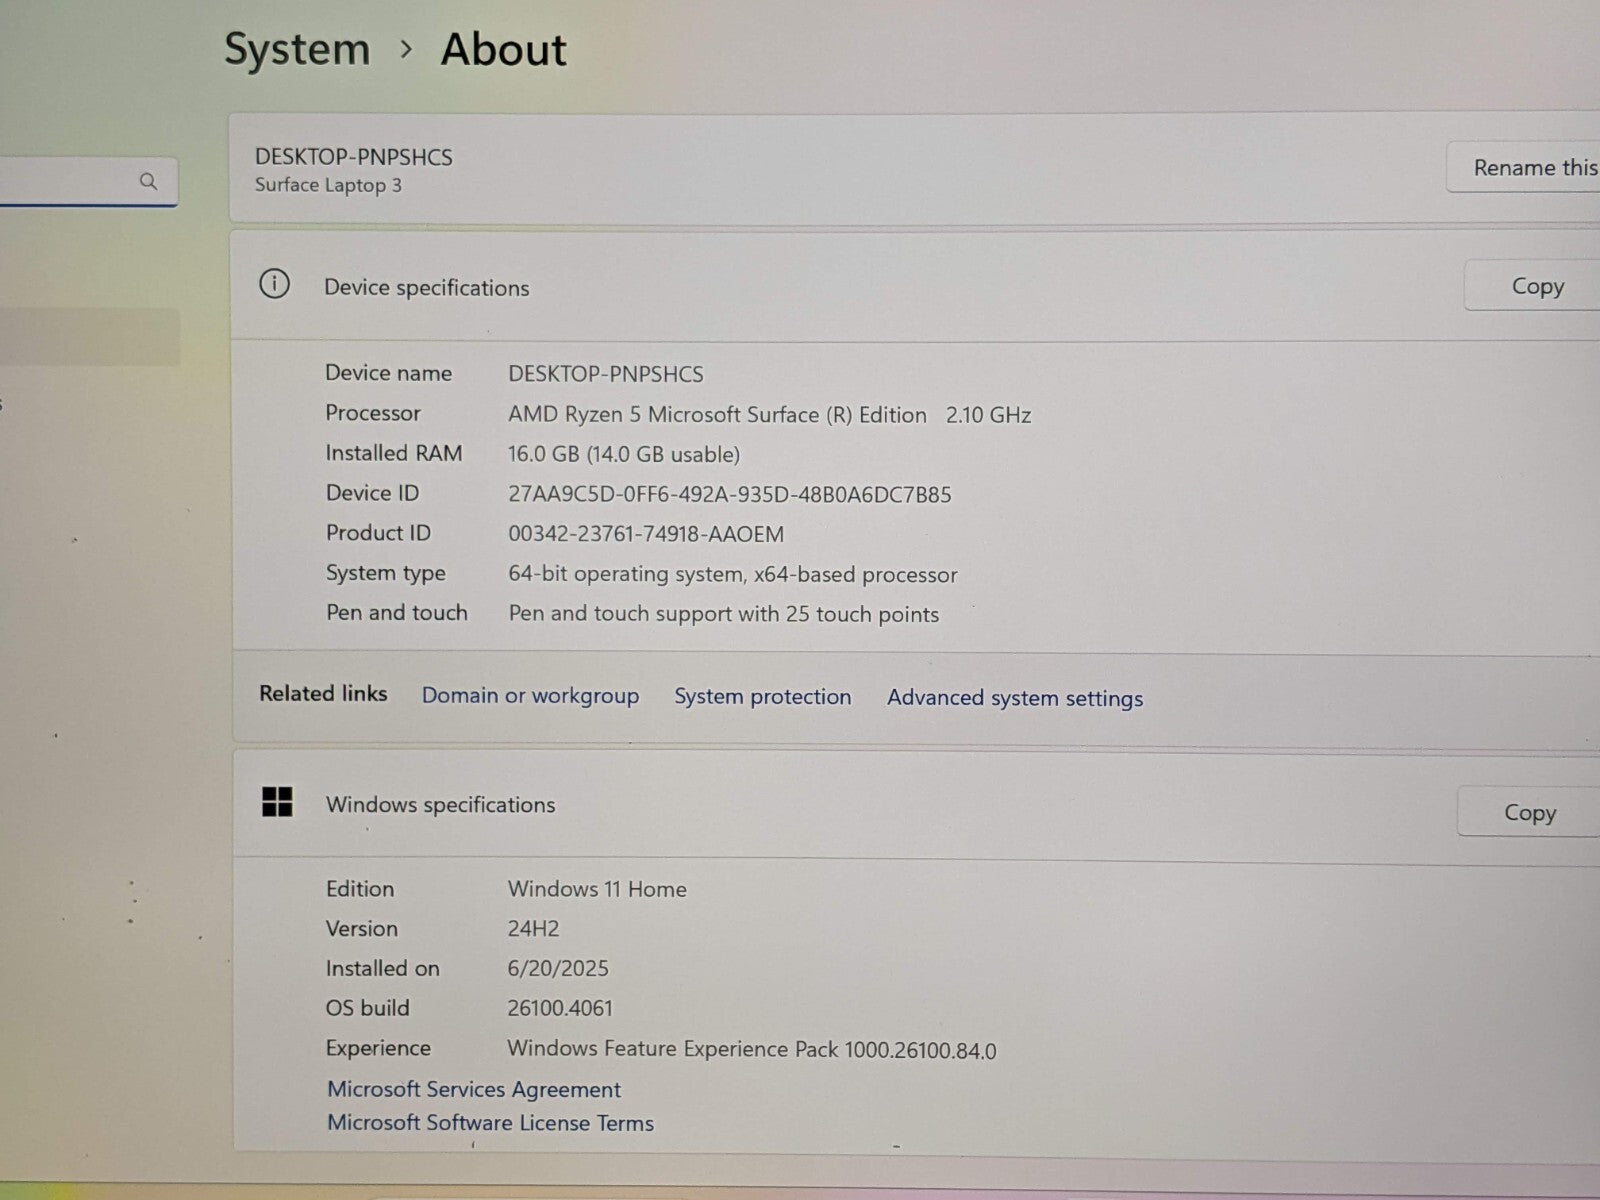Click the search magnifier icon

click(148, 181)
